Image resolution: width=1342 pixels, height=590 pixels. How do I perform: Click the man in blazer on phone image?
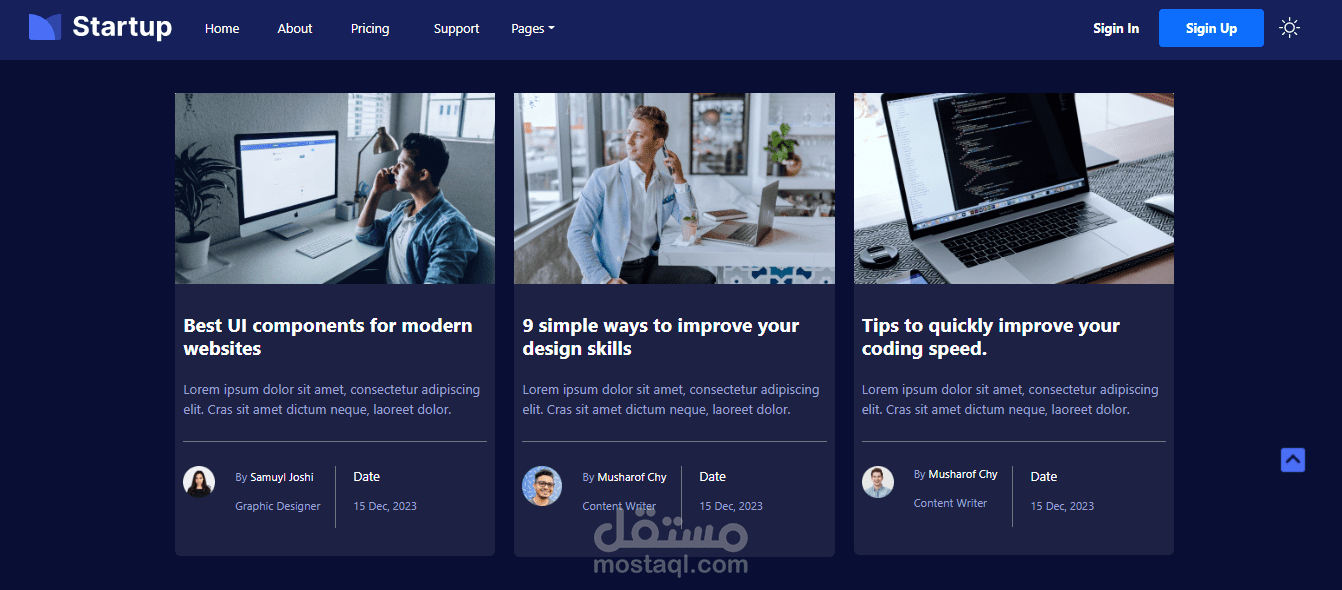click(674, 188)
